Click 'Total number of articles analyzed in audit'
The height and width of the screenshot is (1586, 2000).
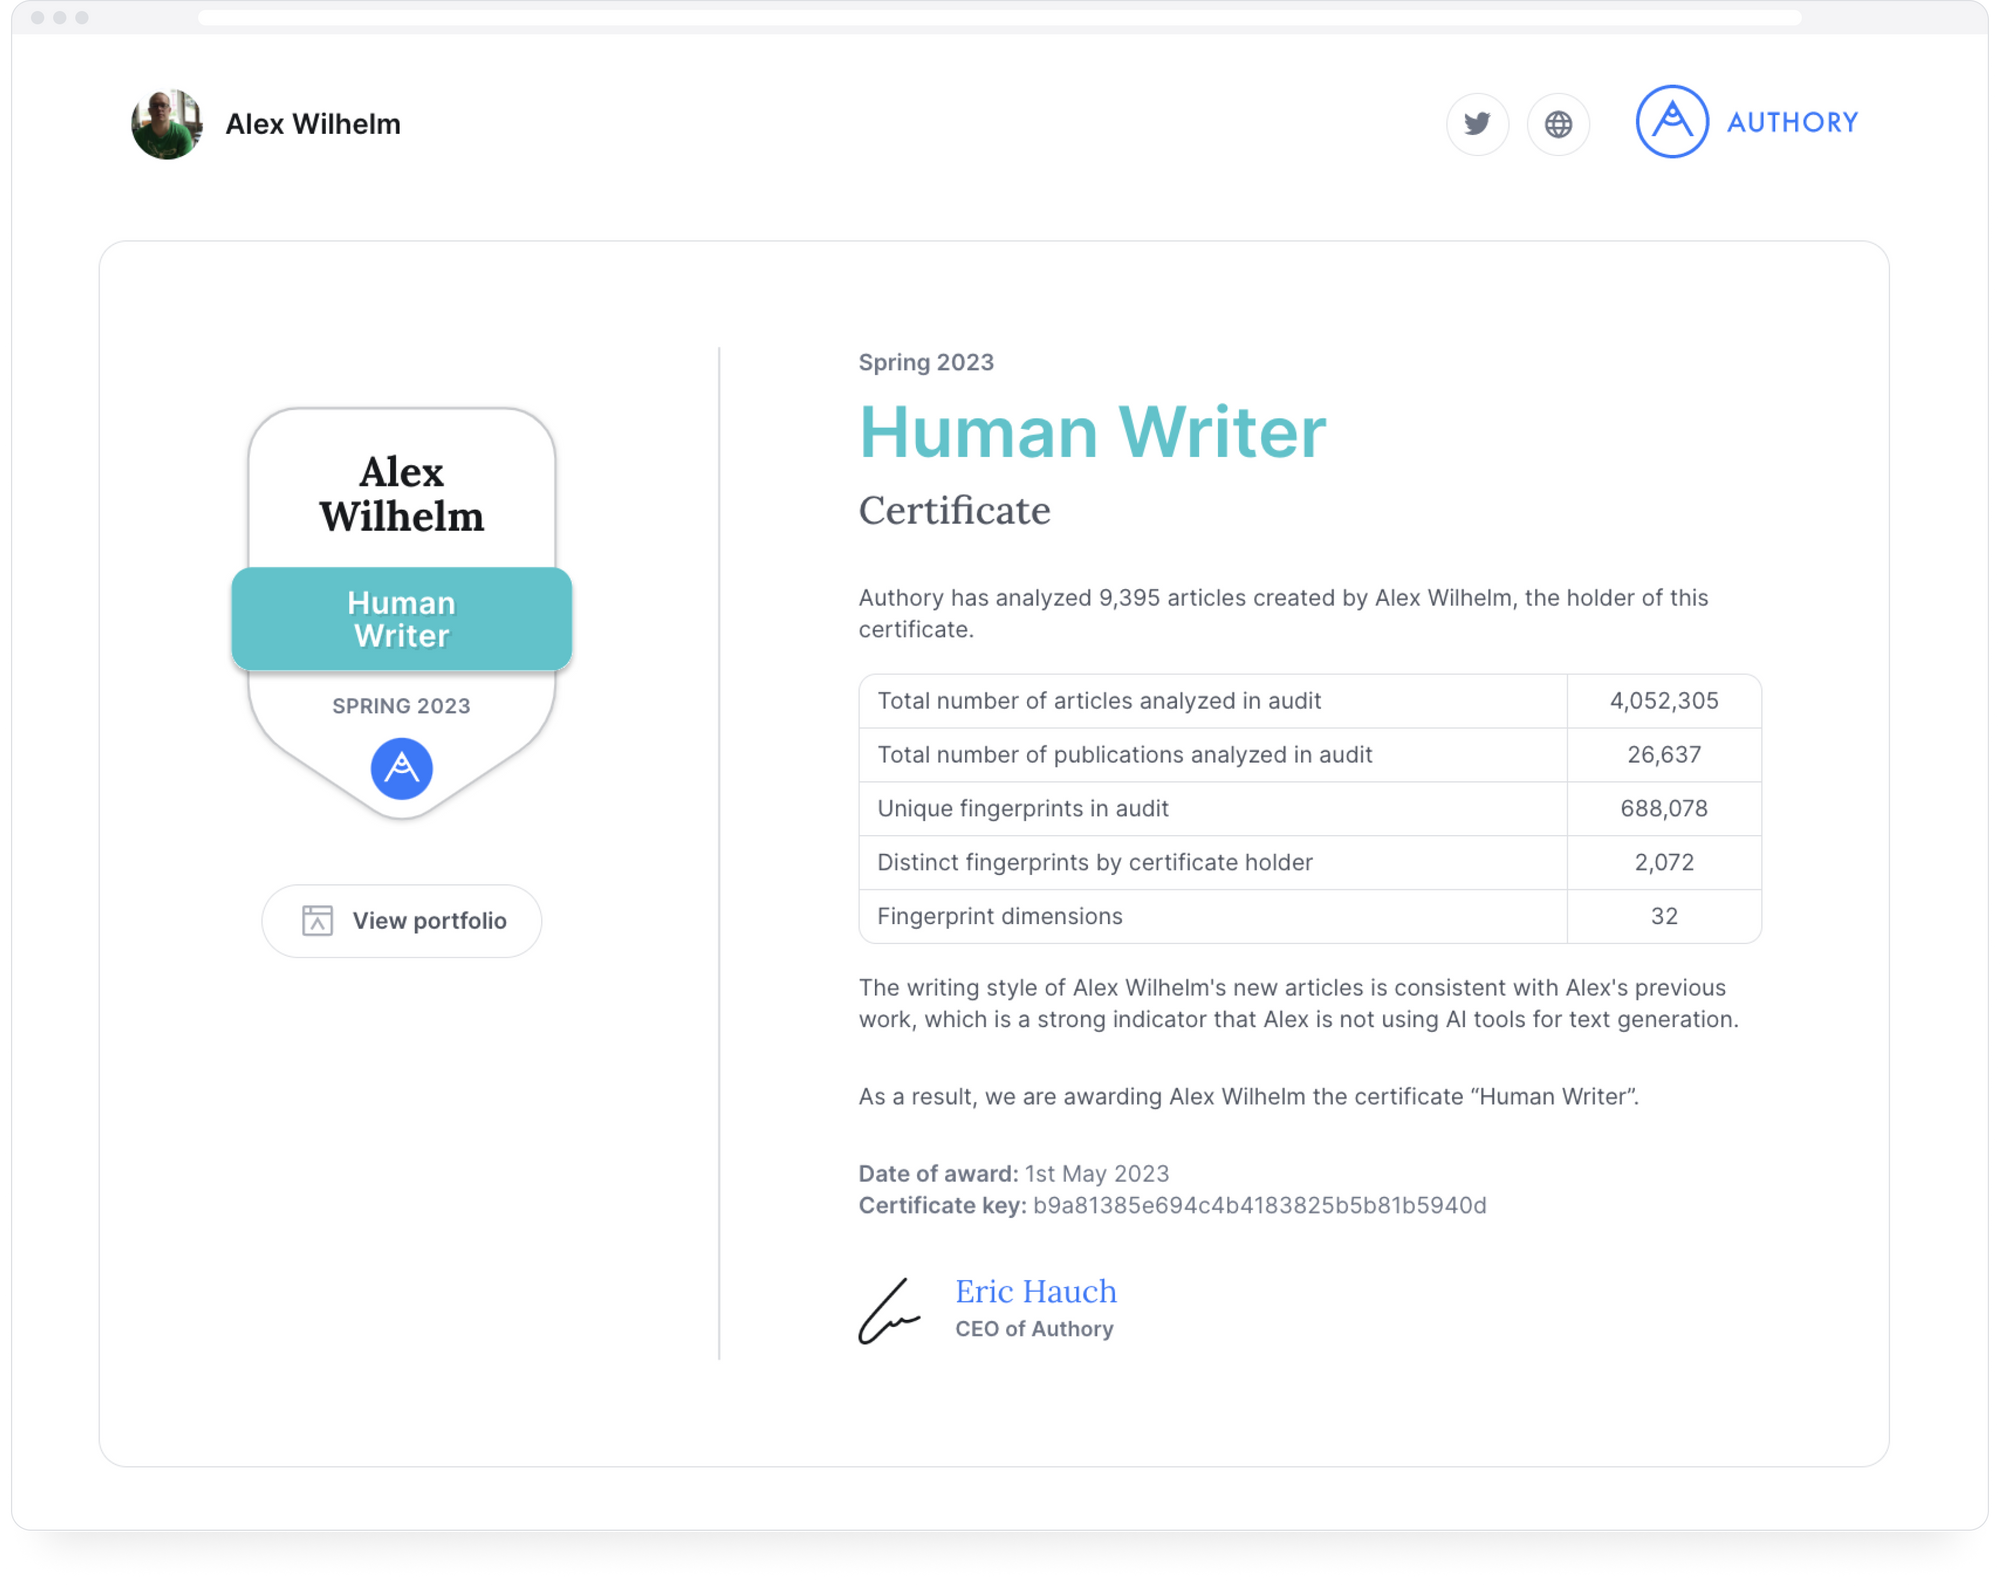pos(1099,701)
